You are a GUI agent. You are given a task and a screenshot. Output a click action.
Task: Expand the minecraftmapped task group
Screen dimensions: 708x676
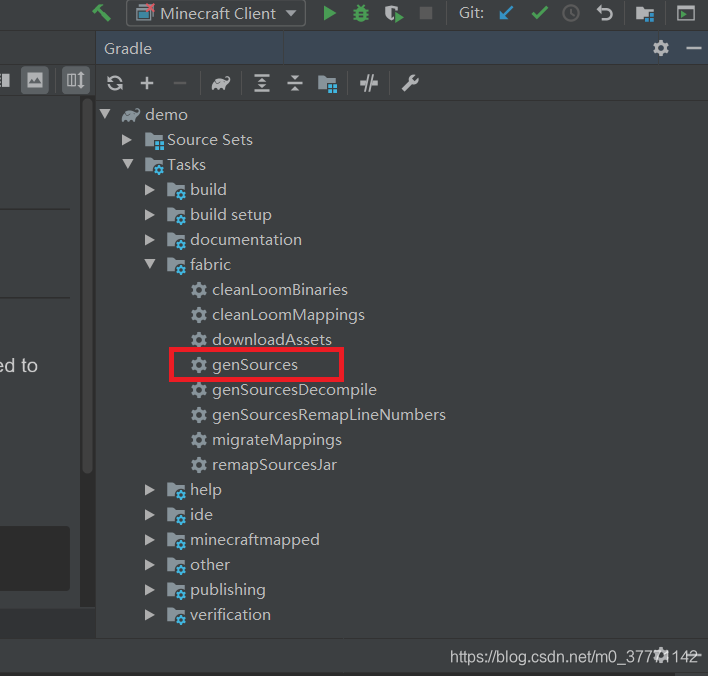pos(149,540)
